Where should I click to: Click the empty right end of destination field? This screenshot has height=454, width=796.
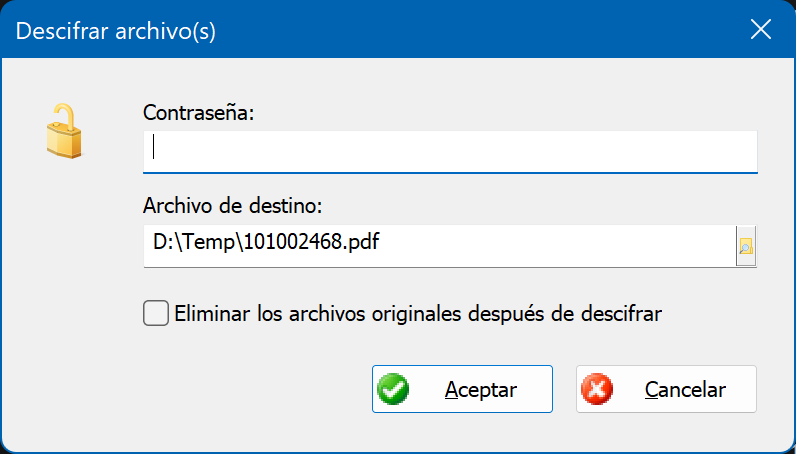[x=558, y=246]
